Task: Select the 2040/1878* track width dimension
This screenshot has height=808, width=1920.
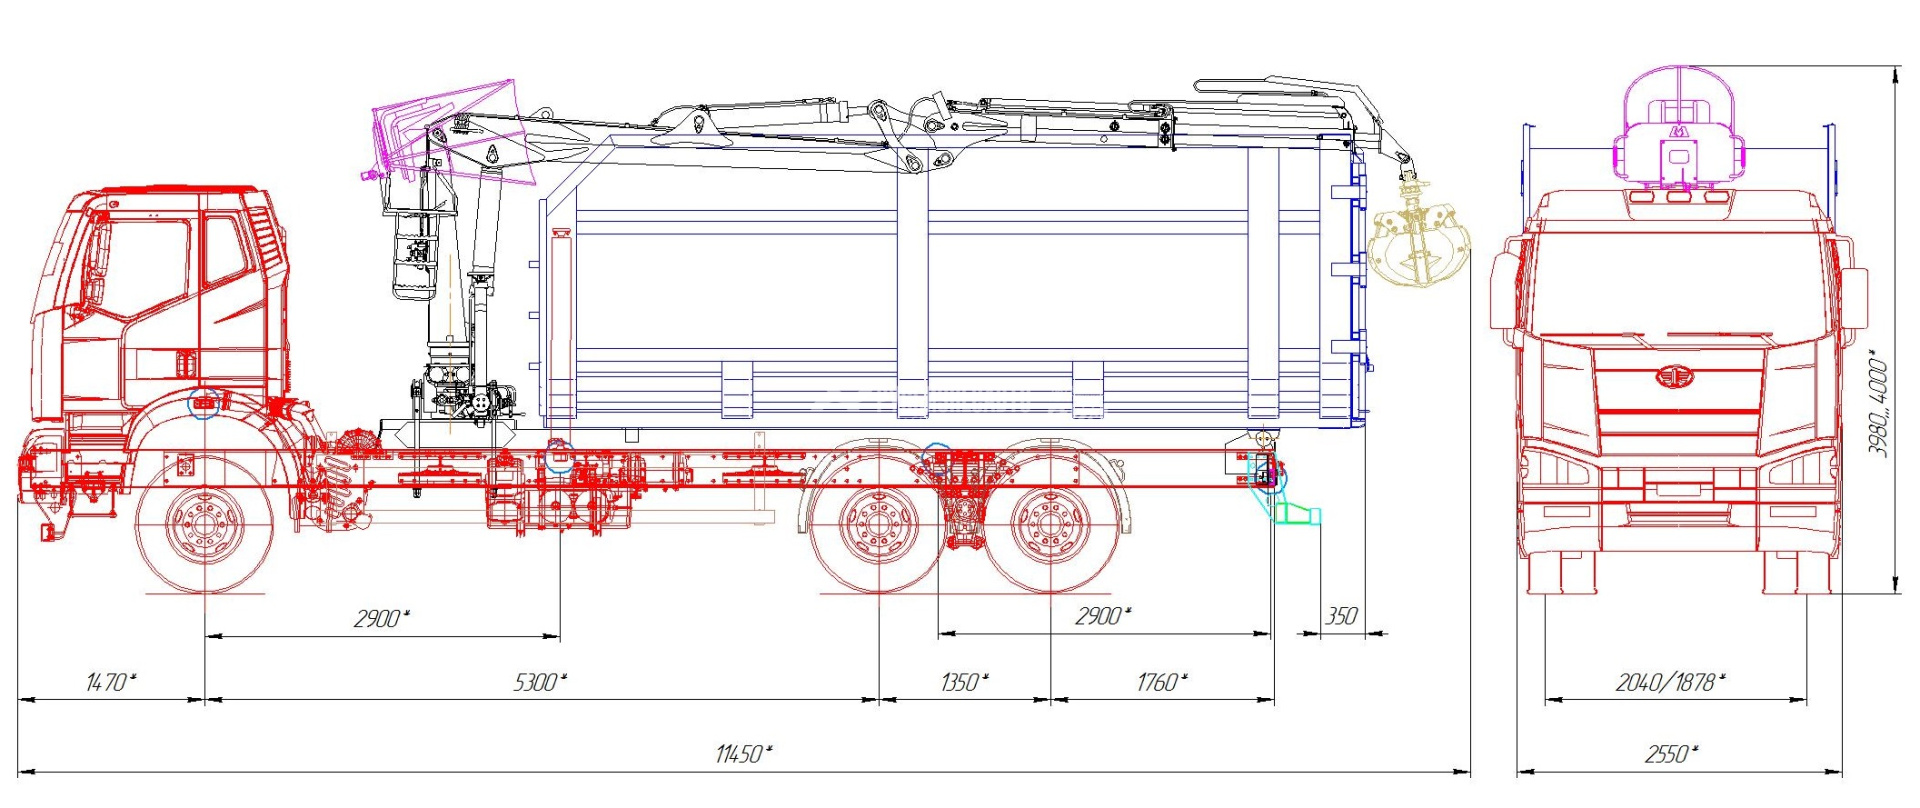Action: pyautogui.click(x=1671, y=682)
